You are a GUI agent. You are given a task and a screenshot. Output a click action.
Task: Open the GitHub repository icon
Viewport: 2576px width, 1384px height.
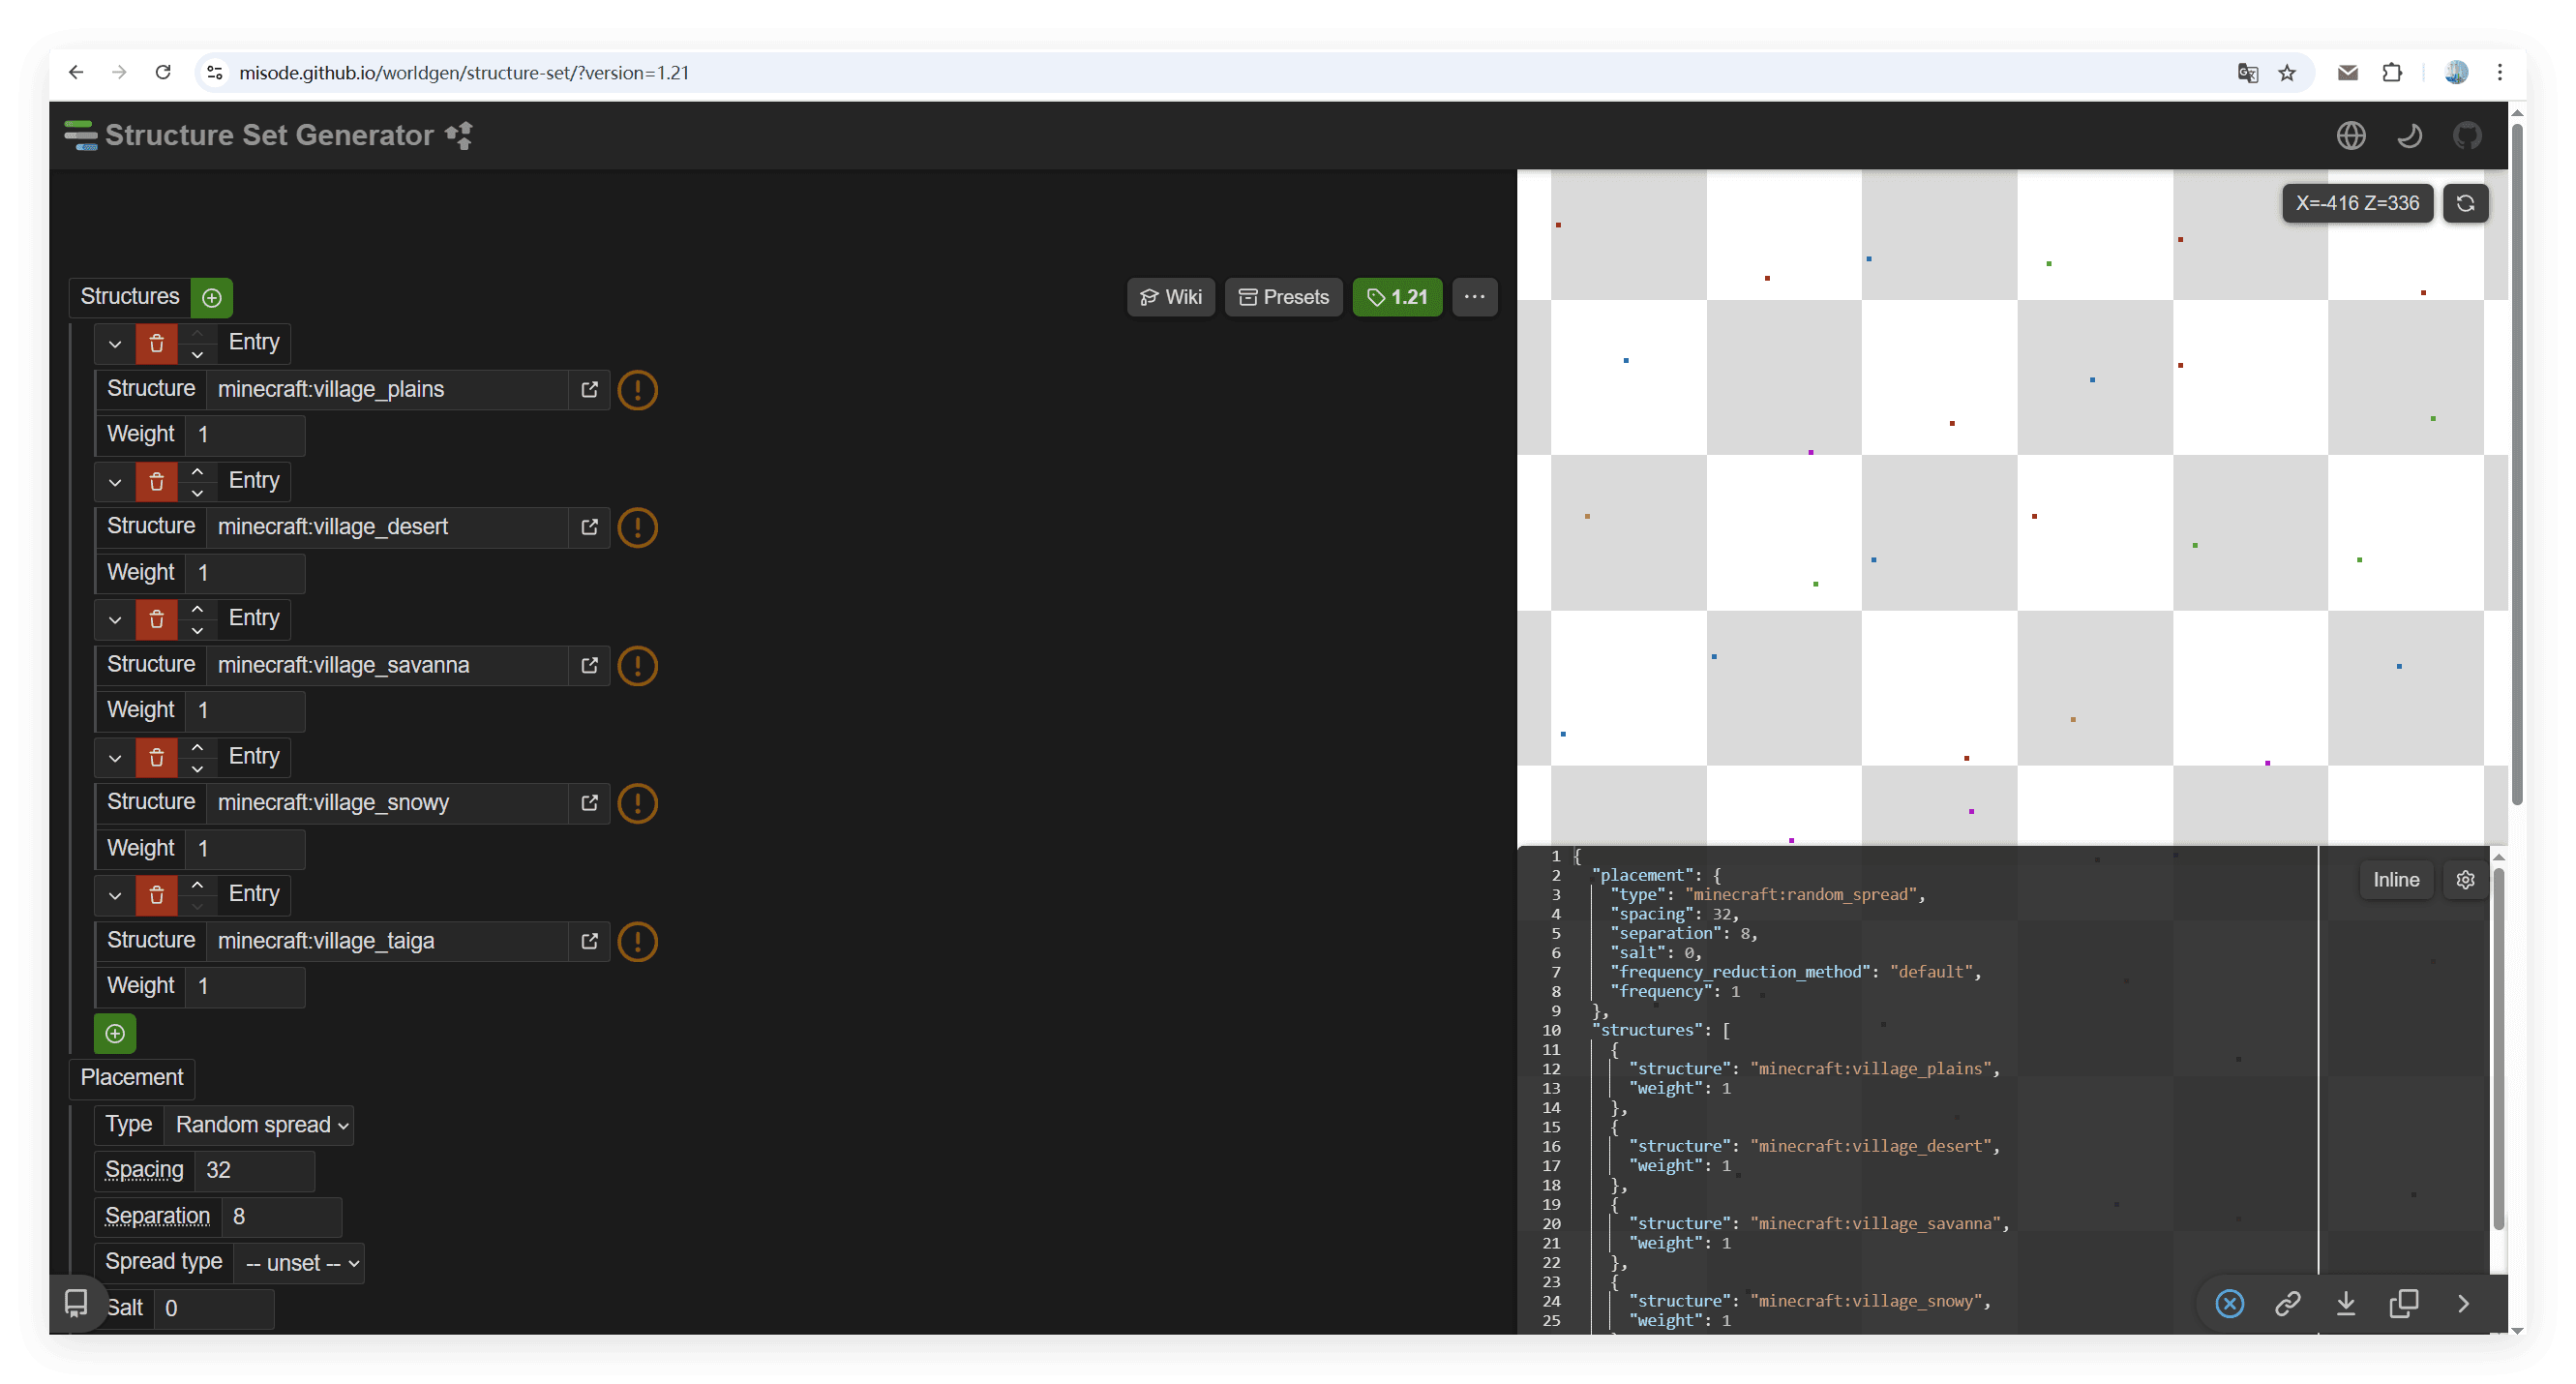pyautogui.click(x=2466, y=135)
